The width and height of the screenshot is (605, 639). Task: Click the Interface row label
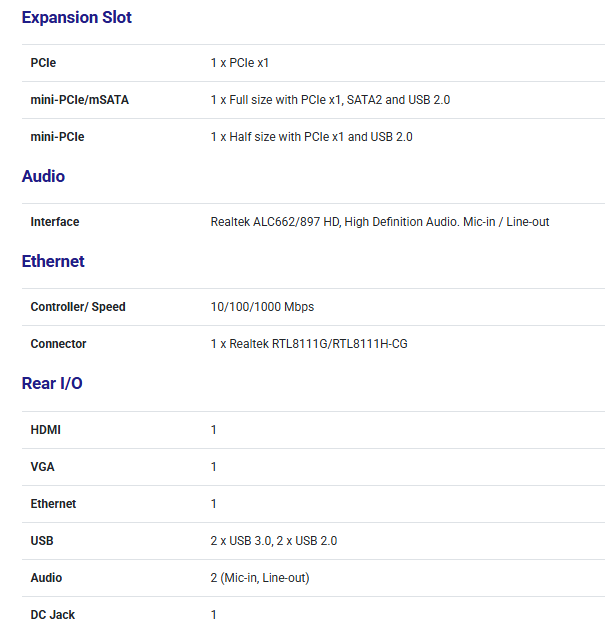55,222
